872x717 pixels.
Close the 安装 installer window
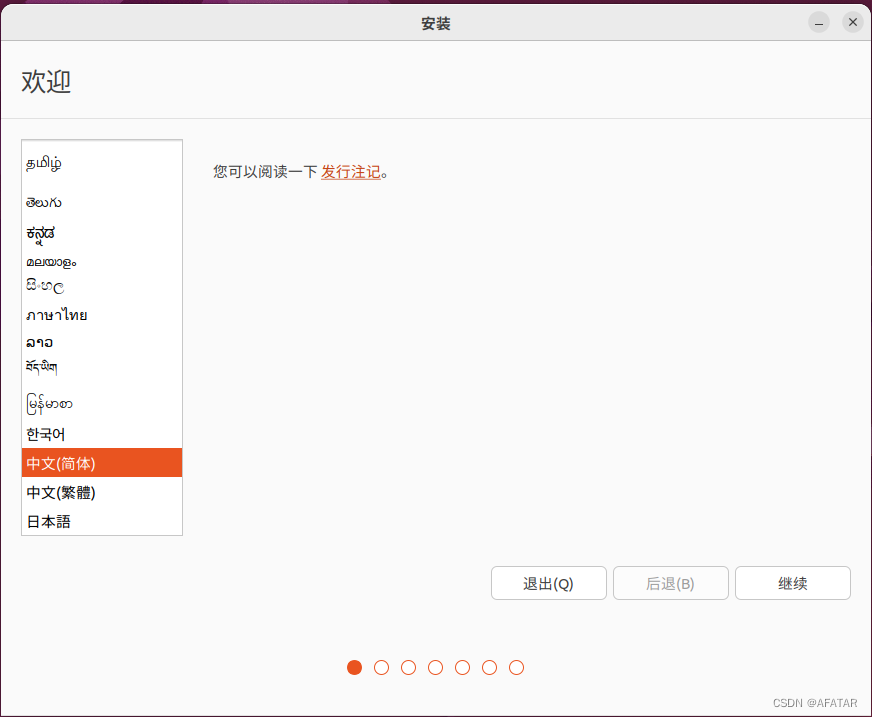tap(853, 22)
